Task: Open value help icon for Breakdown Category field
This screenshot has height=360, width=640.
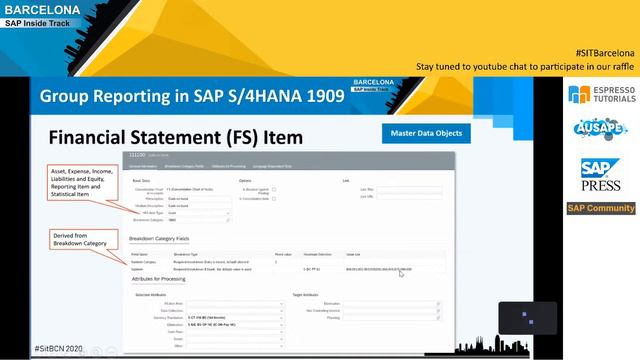Action: coord(228,220)
